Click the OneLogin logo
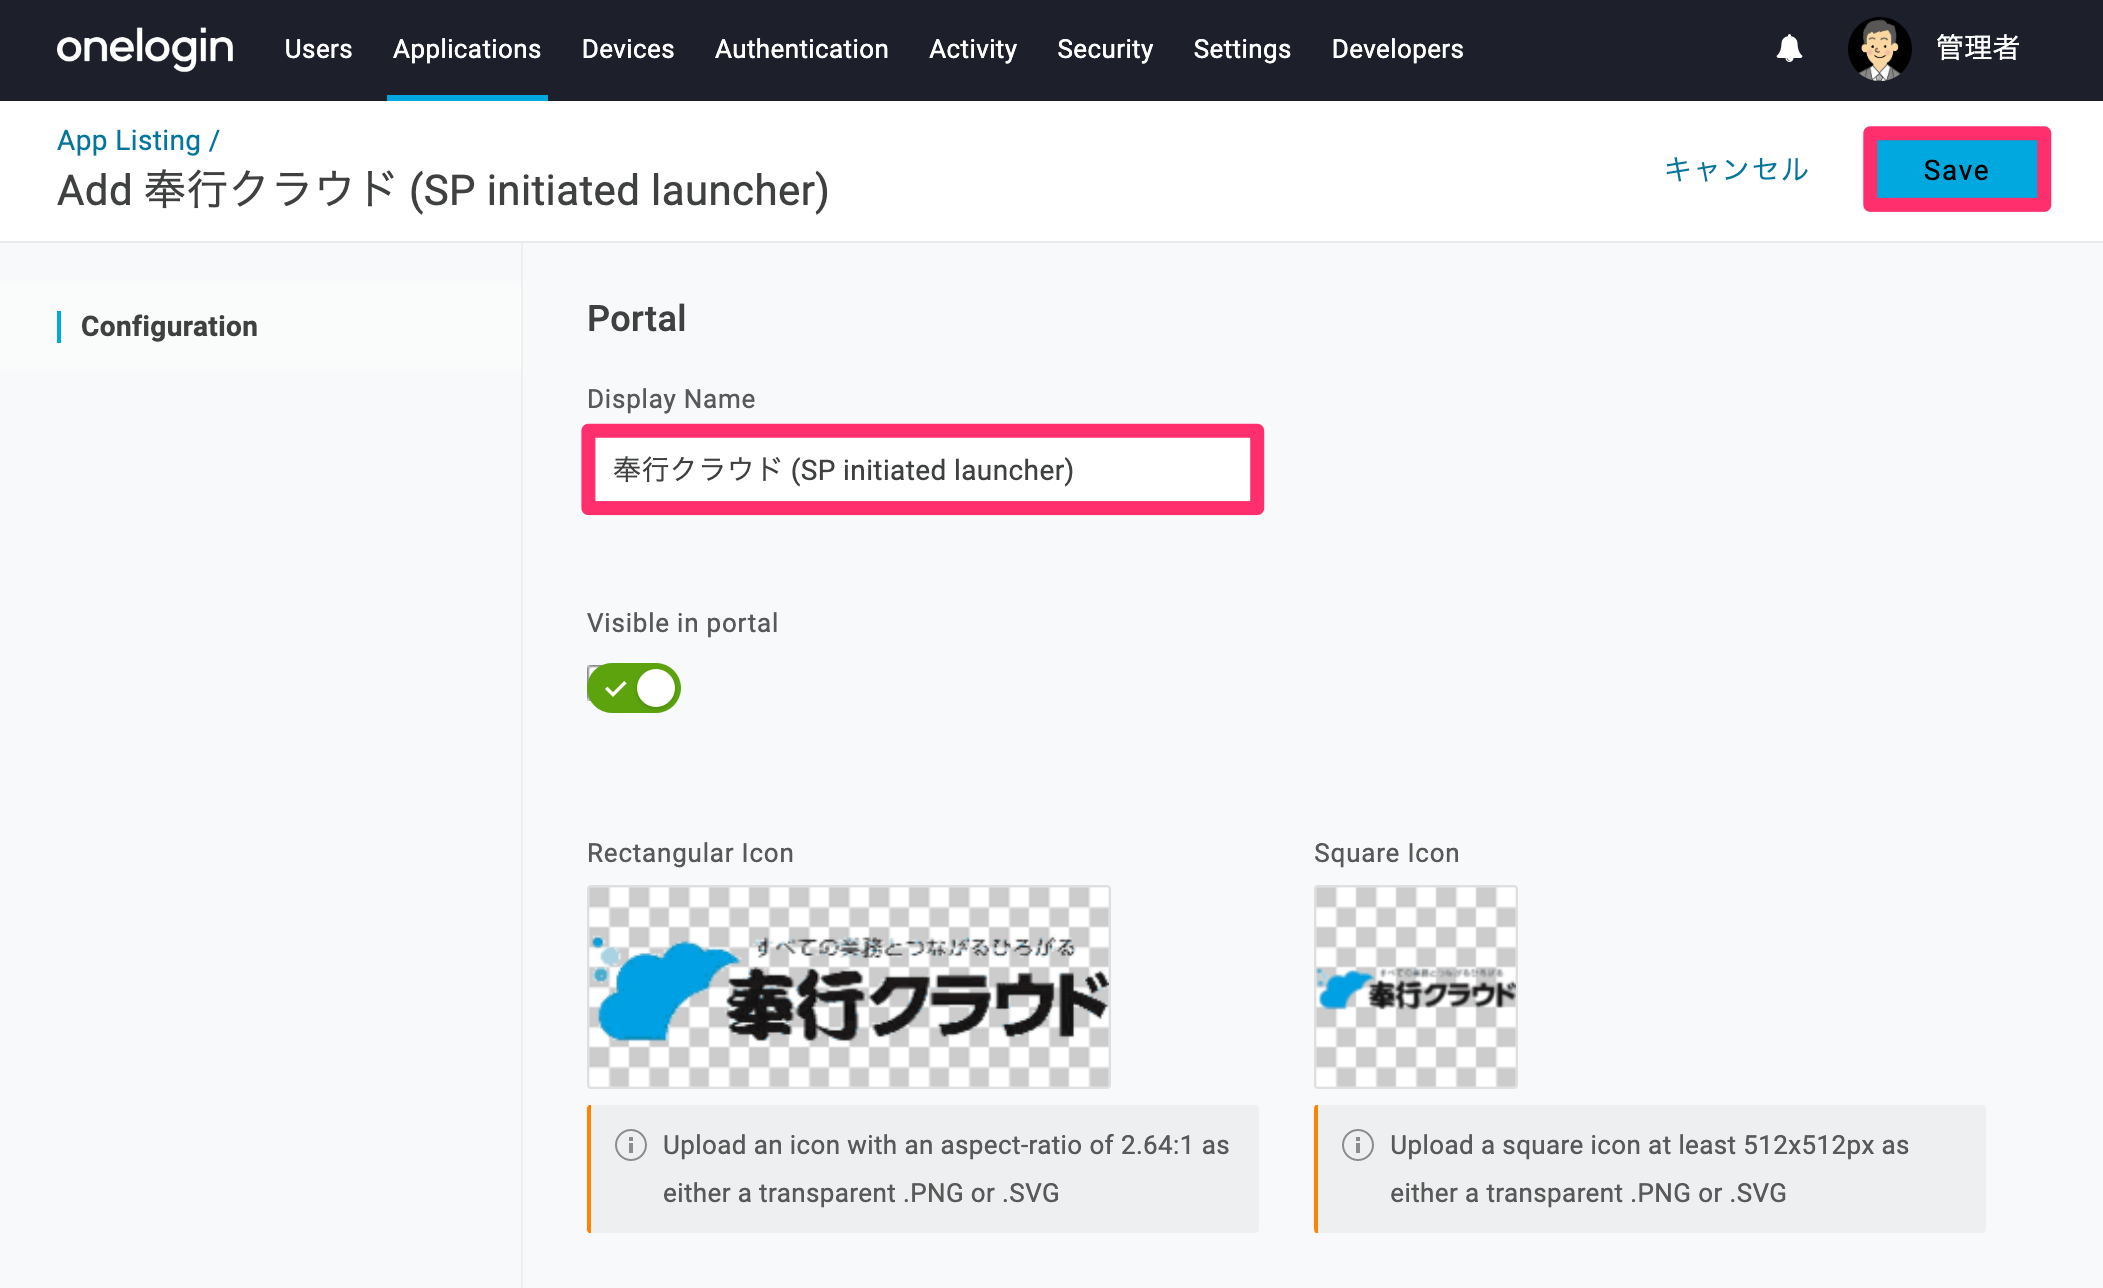2103x1288 pixels. (145, 48)
